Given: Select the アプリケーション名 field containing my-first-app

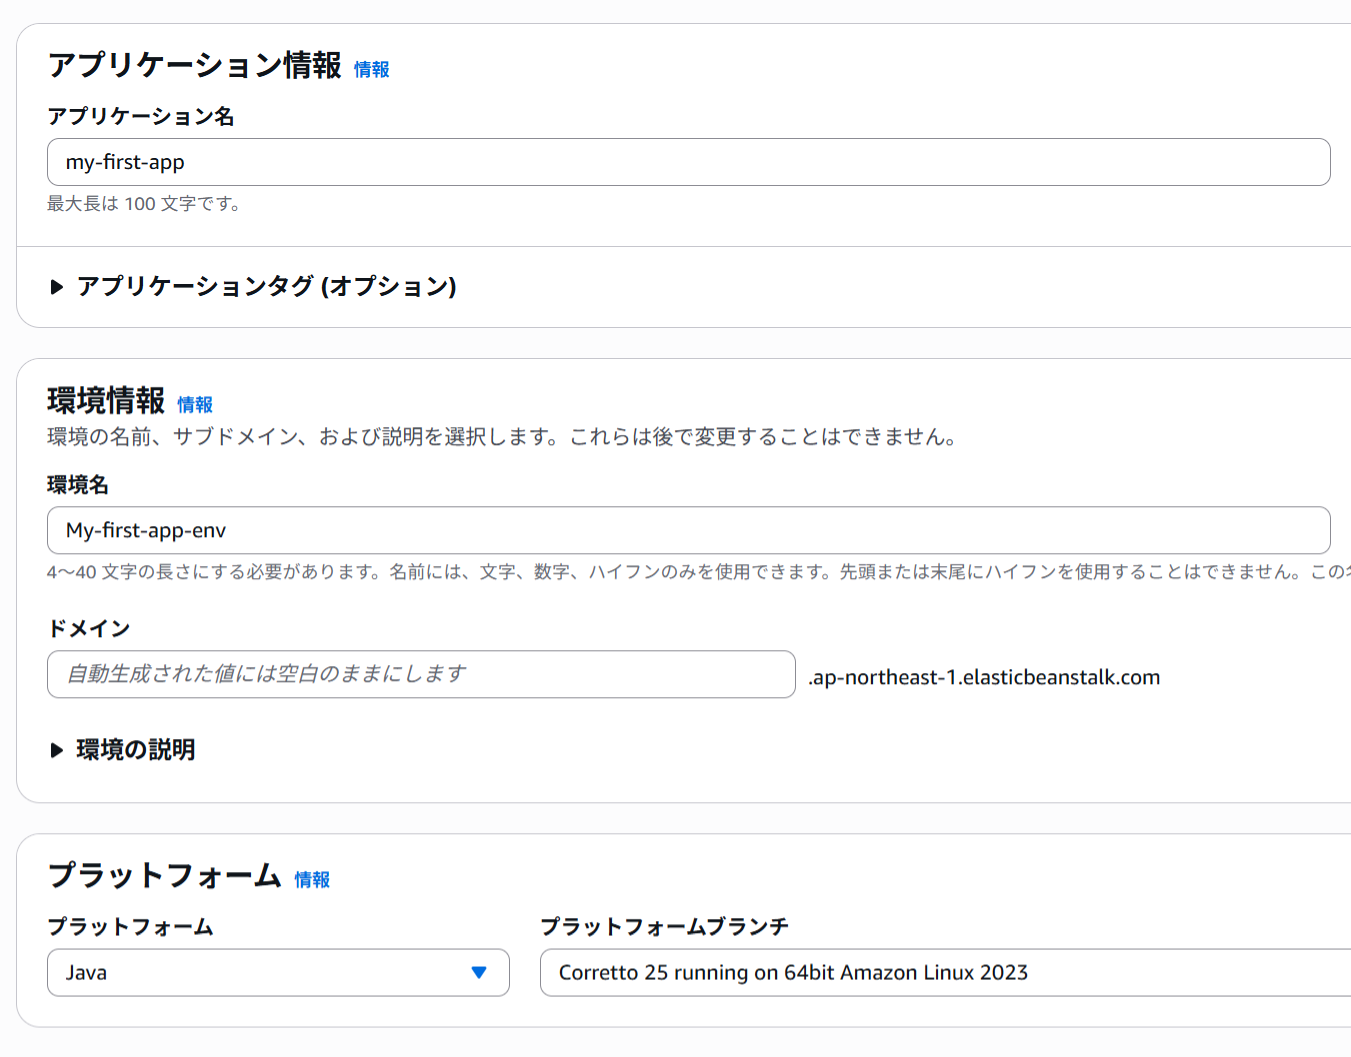Looking at the screenshot, I should click(688, 161).
